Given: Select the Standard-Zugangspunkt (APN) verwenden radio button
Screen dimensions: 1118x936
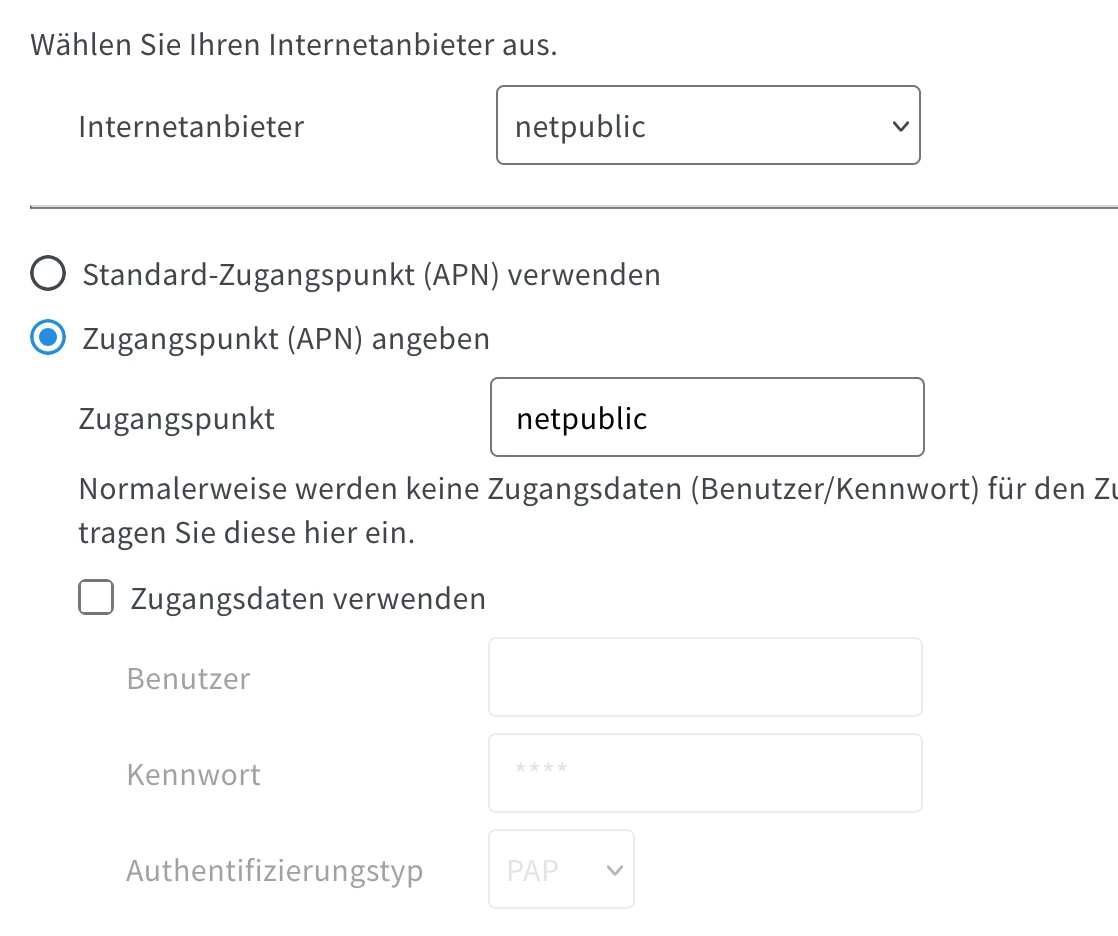Looking at the screenshot, I should pos(48,273).
